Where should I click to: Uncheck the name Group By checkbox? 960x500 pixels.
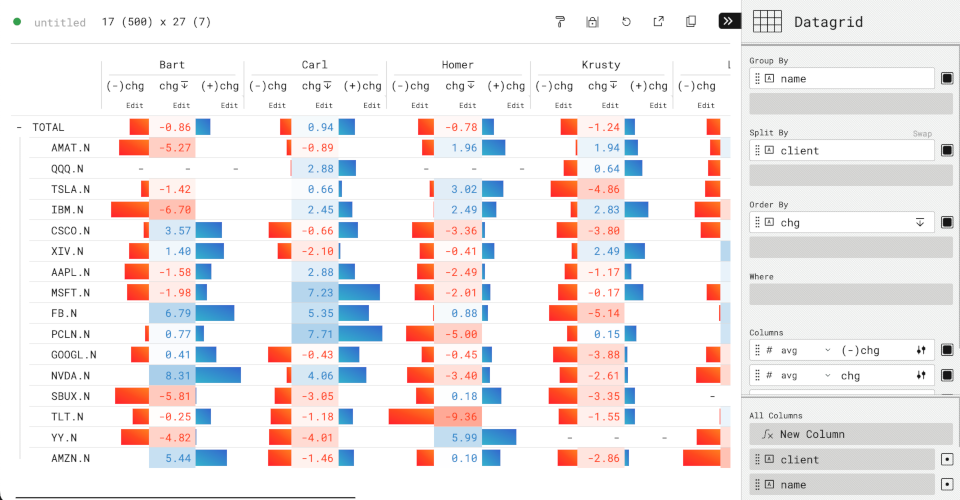pos(947,78)
